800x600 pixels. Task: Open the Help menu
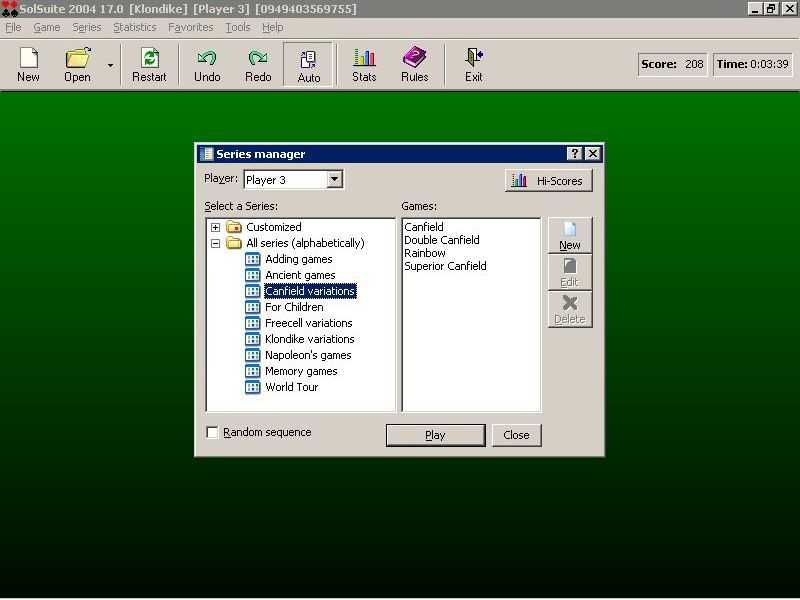(x=272, y=27)
